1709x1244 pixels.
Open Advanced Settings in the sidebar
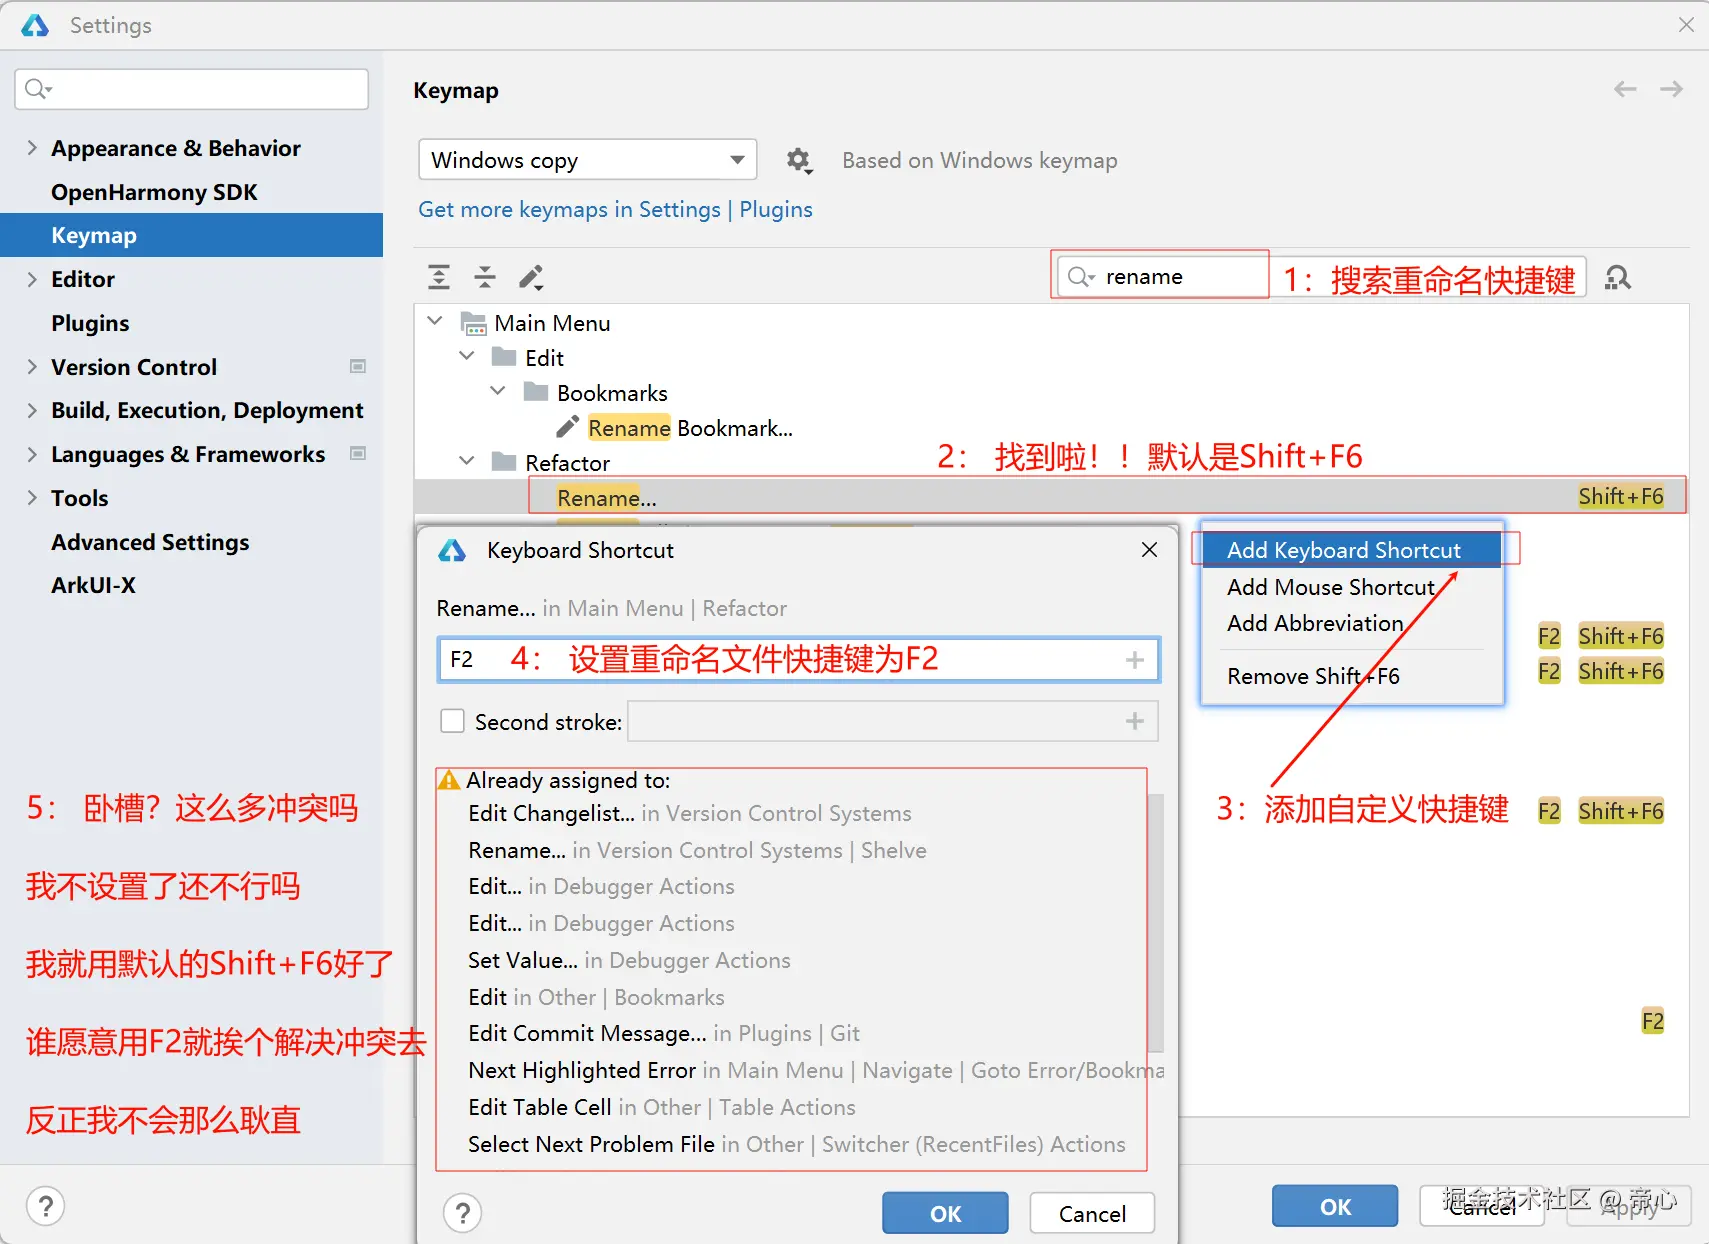pyautogui.click(x=150, y=542)
